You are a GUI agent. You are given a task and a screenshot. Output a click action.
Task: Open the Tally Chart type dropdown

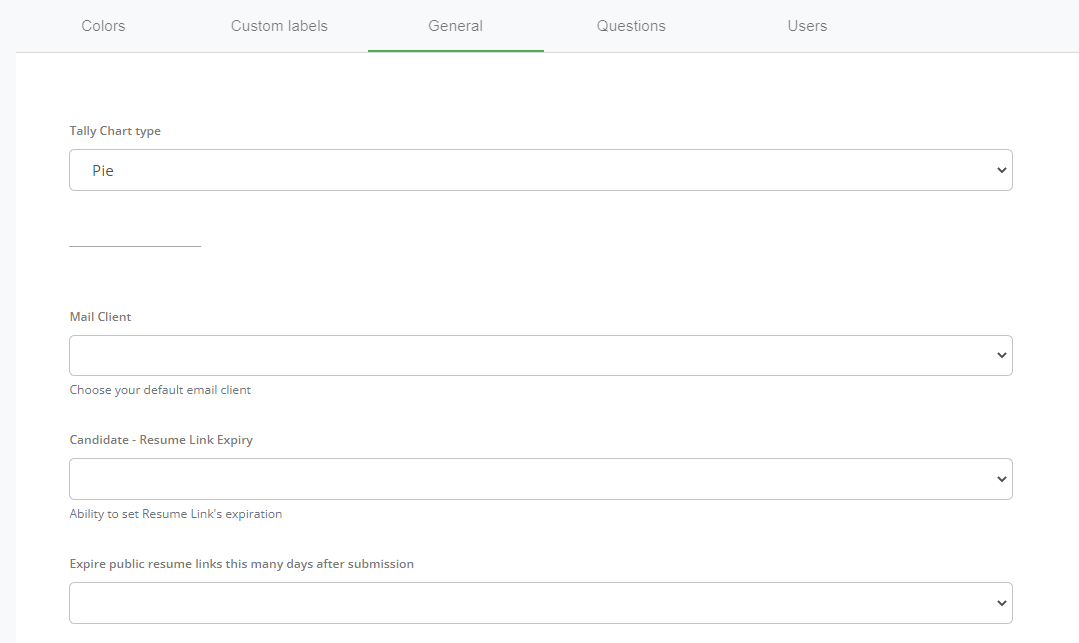point(541,170)
